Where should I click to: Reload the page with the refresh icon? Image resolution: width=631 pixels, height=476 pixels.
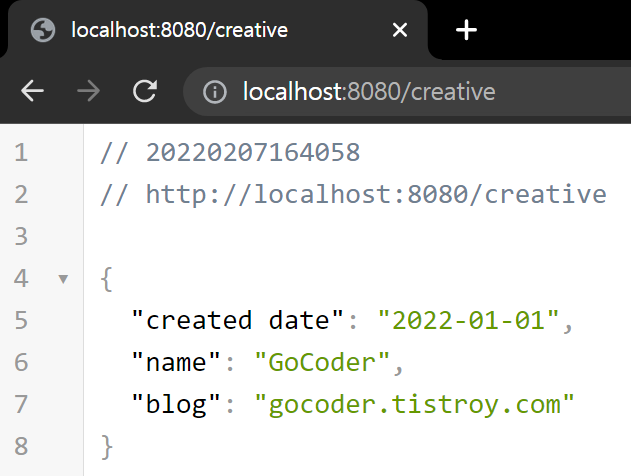tap(145, 91)
